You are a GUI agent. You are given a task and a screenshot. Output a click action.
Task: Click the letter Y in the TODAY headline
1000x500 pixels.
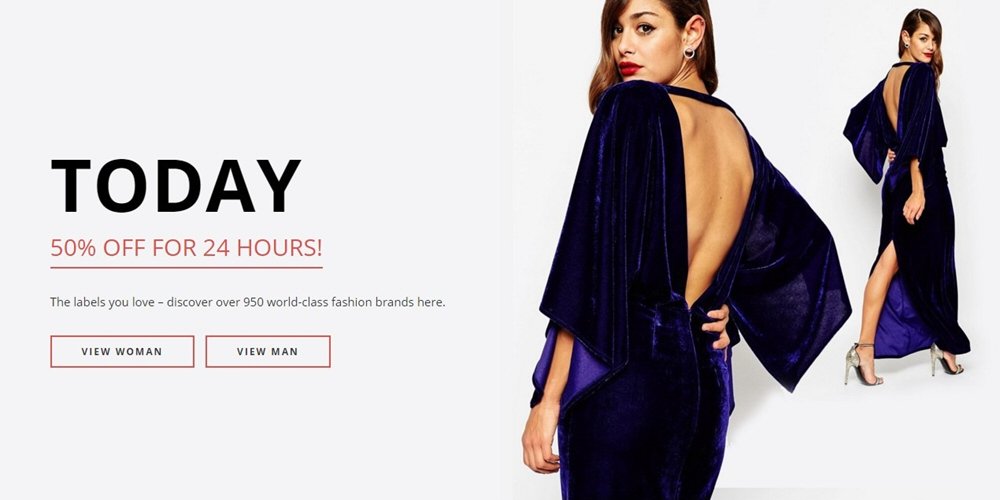click(x=277, y=186)
